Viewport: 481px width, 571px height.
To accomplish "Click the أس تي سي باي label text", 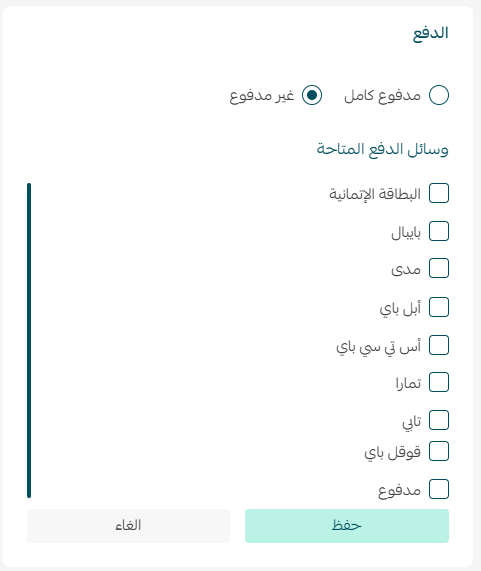I will (378, 346).
